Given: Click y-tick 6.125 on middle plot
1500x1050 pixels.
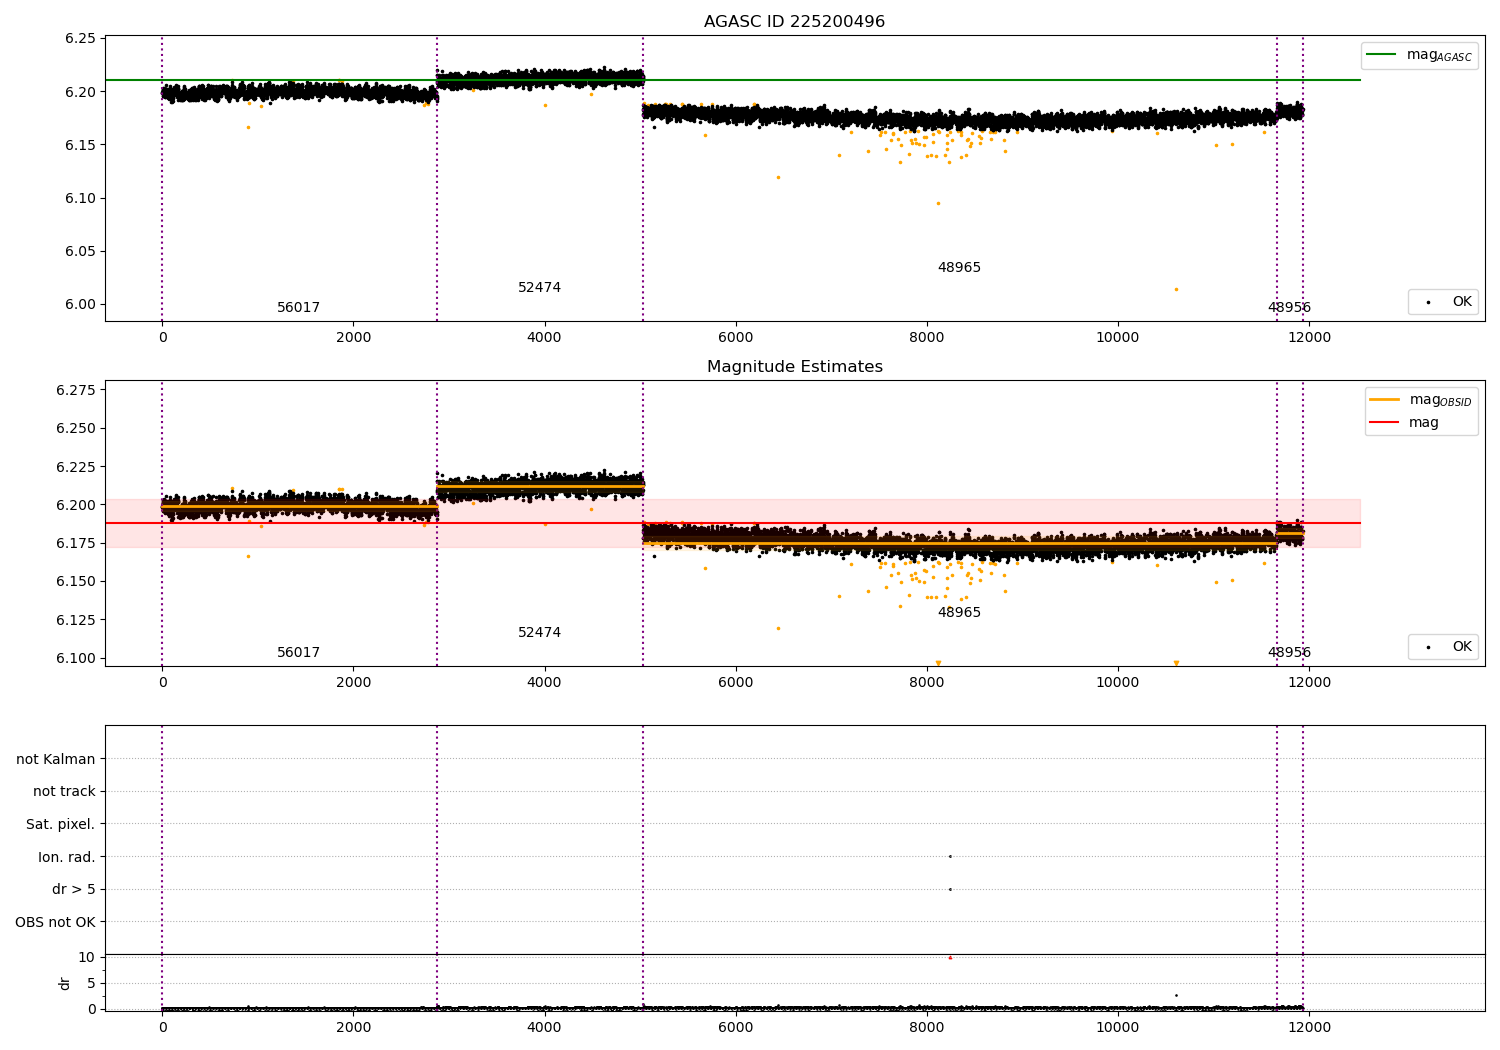Looking at the screenshot, I should coord(76,620).
